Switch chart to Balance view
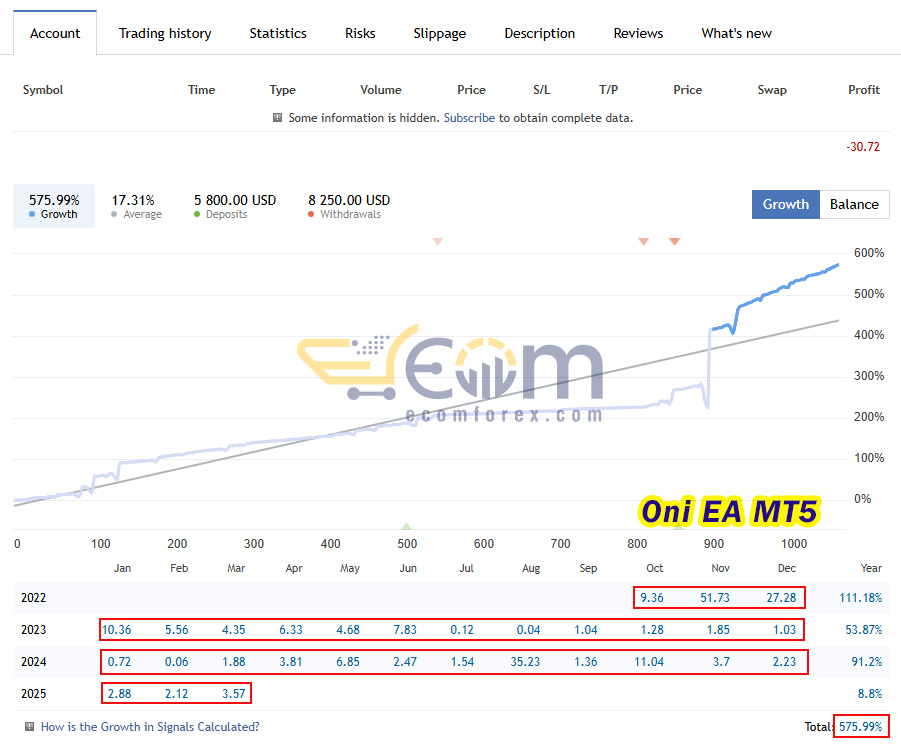901x745 pixels. pos(854,204)
